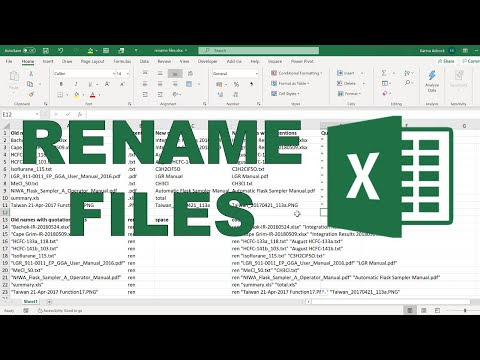
Task: Switch to the Draw tab
Action: click(x=67, y=61)
